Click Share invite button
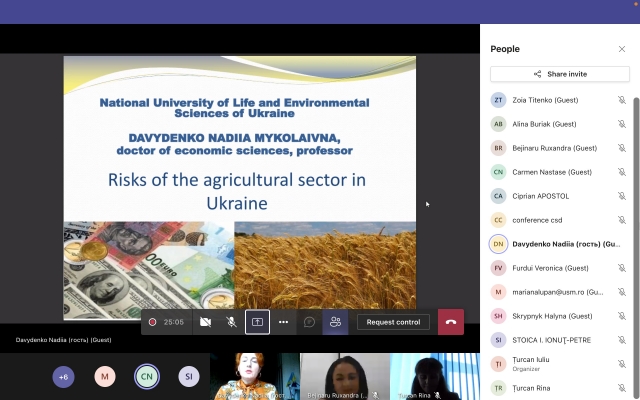Screen dimensions: 640x400 pyautogui.click(x=560, y=74)
